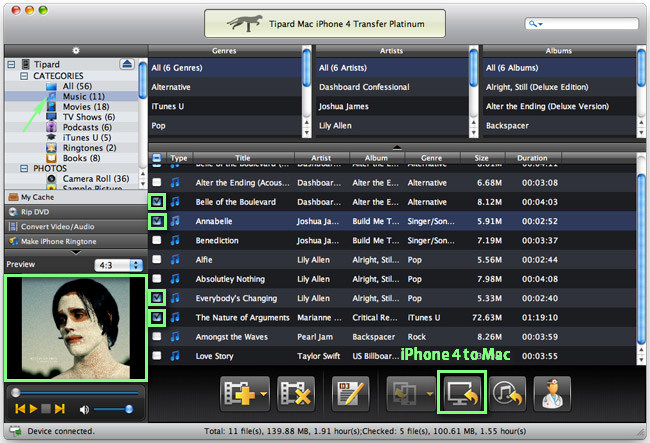
Task: Click the TV Shows category icon
Action: coord(51,117)
